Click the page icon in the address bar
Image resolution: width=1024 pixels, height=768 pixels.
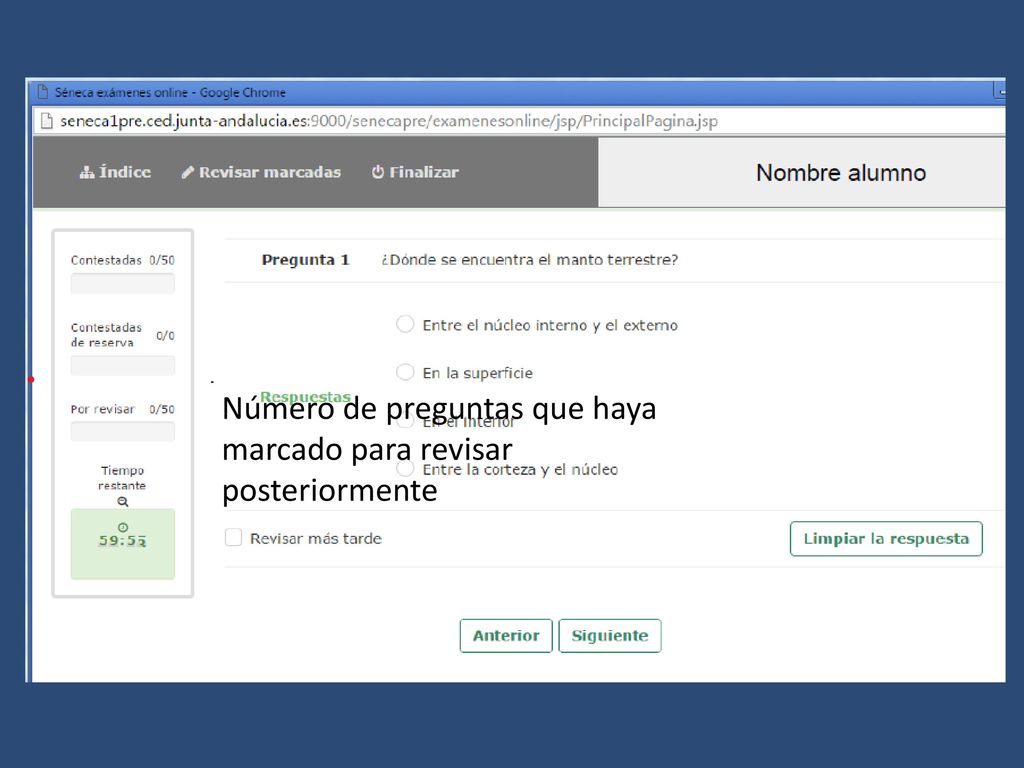46,121
